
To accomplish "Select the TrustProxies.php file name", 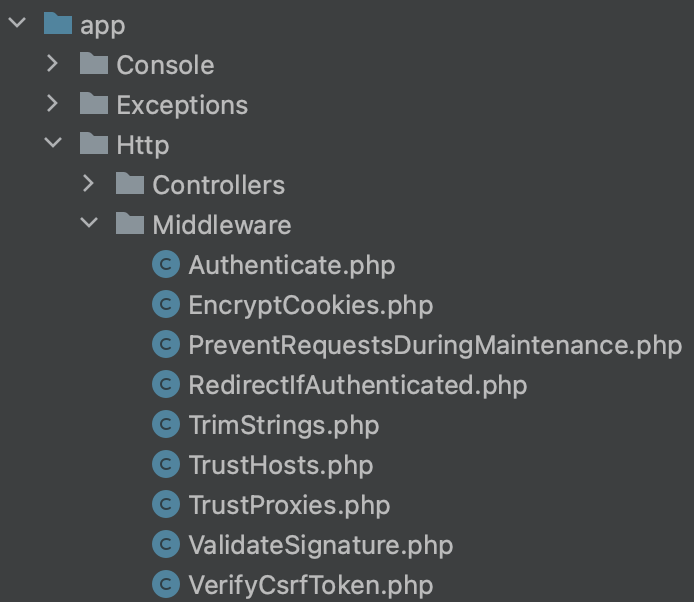I will click(x=289, y=505).
